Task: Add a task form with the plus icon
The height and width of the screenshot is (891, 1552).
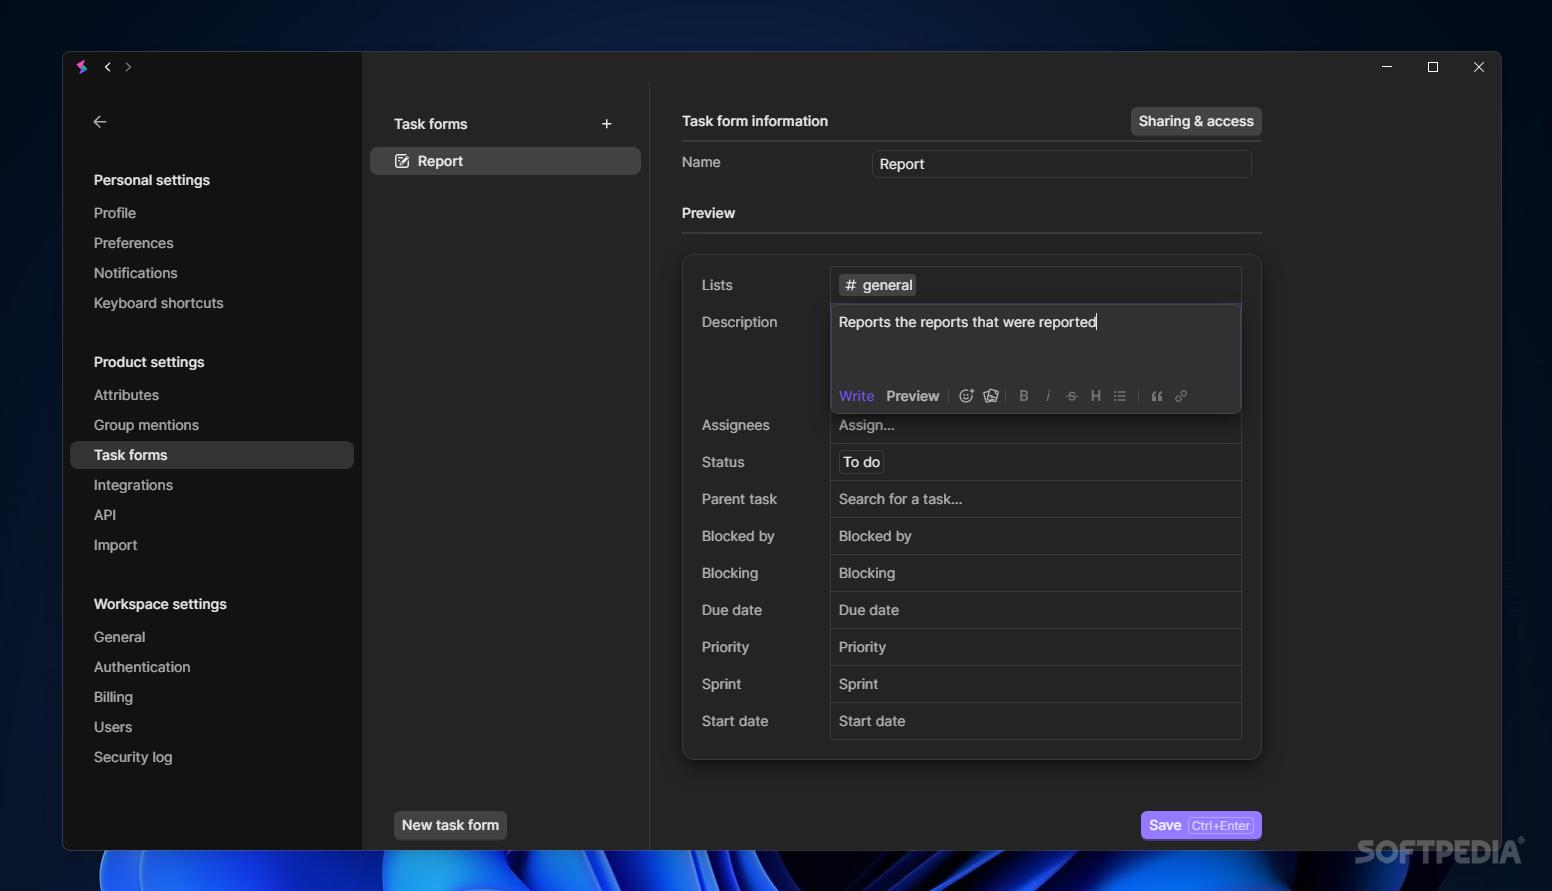Action: [607, 124]
